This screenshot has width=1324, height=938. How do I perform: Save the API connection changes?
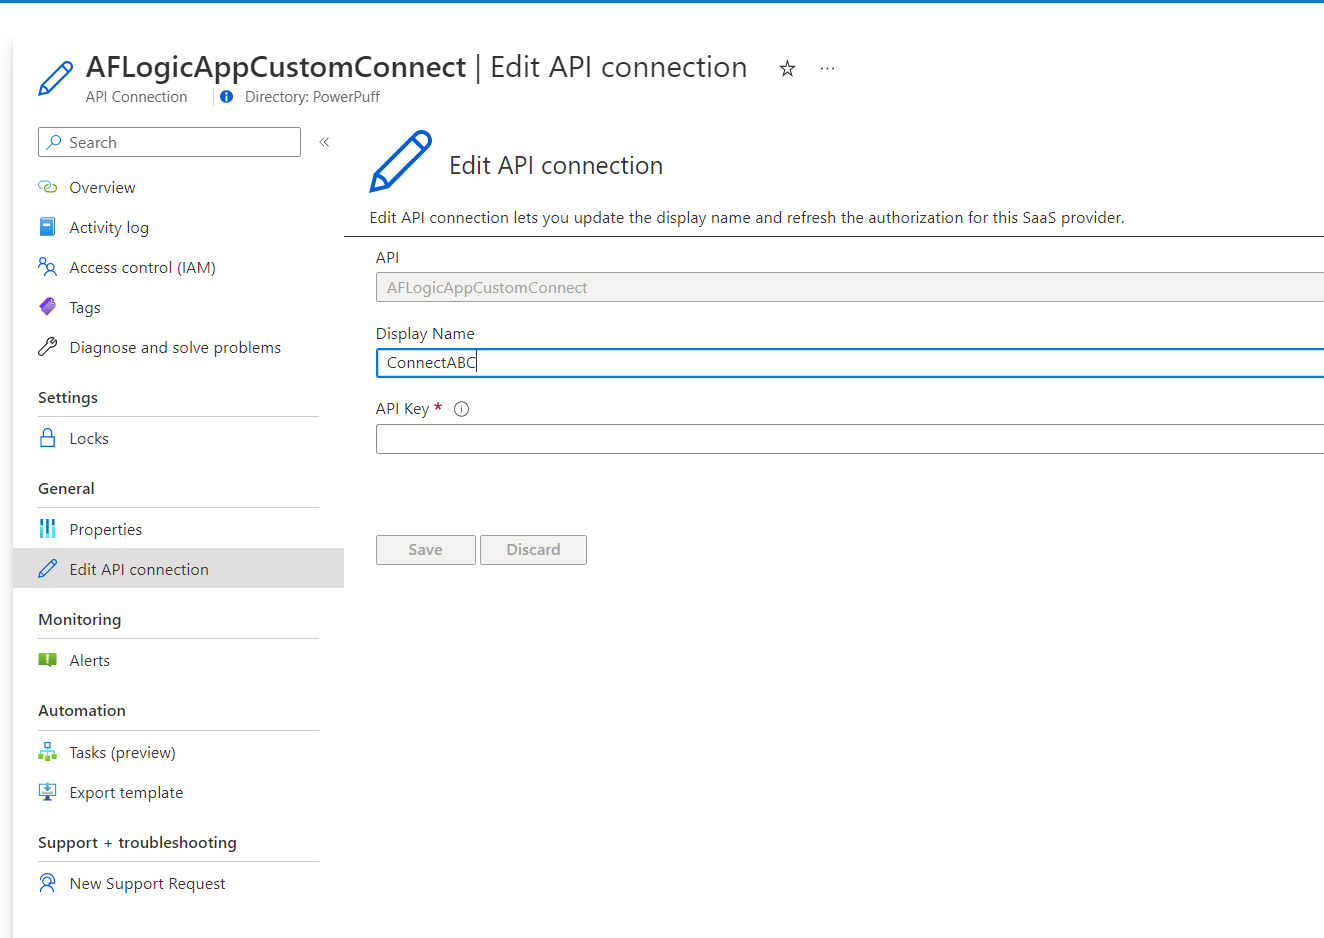[x=425, y=549]
